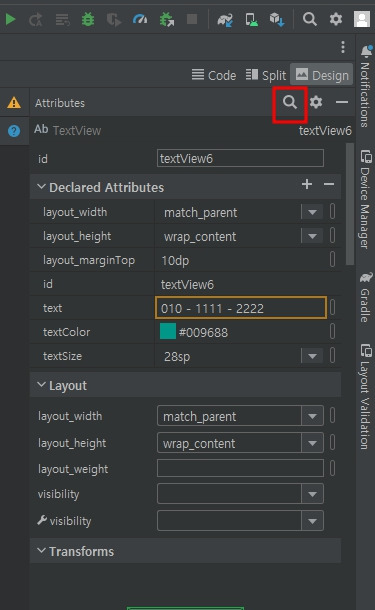Click the Apply Code Changes icon
This screenshot has width=375, height=610.
click(62, 19)
